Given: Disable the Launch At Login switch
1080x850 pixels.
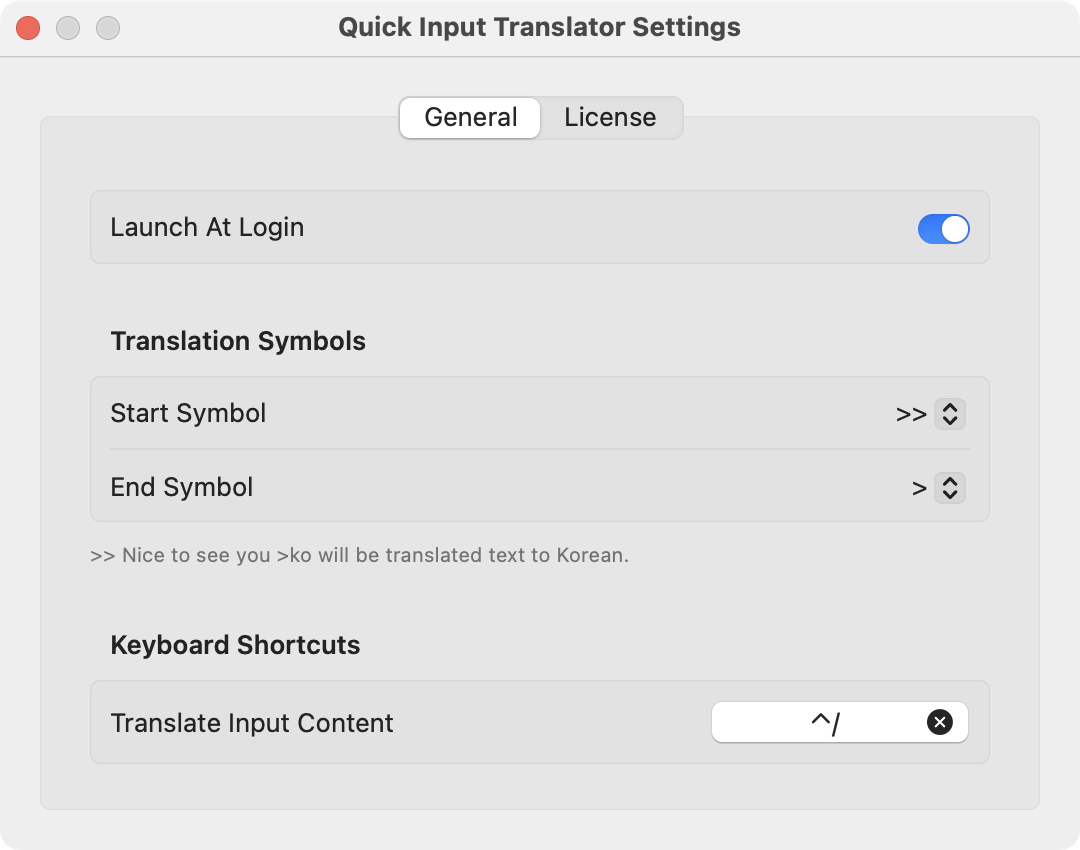Looking at the screenshot, I should [x=944, y=229].
